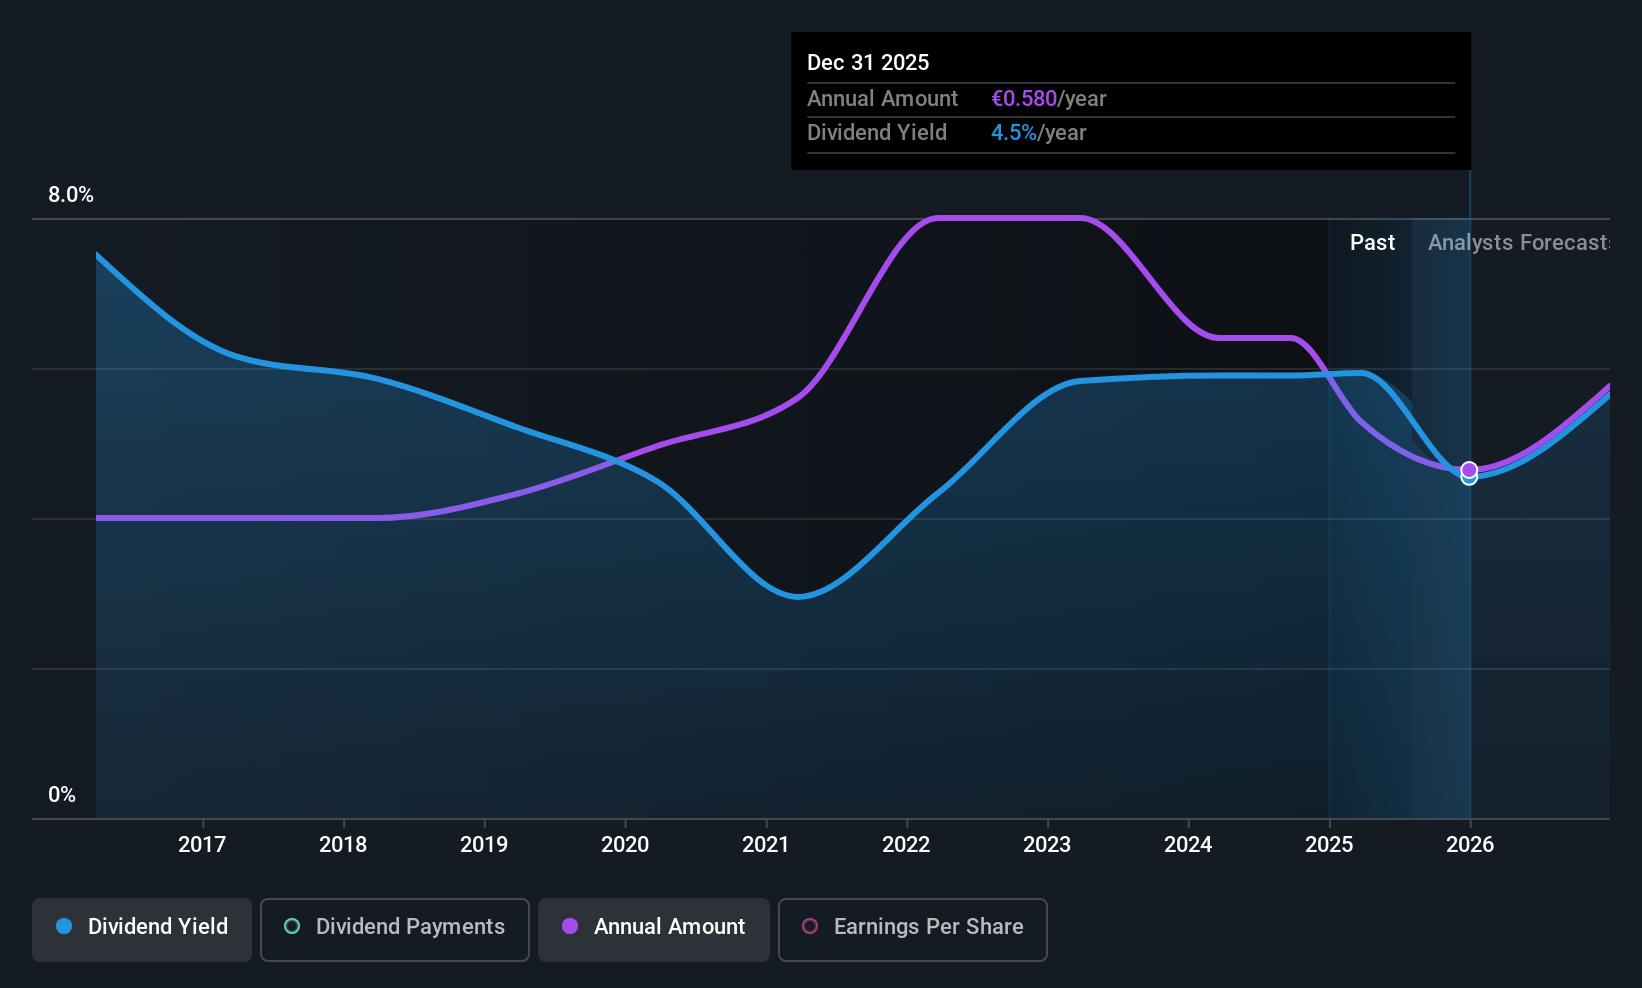Click the hollow circle beside Earnings Per Share
Screen dimensions: 1642x988
coord(810,927)
